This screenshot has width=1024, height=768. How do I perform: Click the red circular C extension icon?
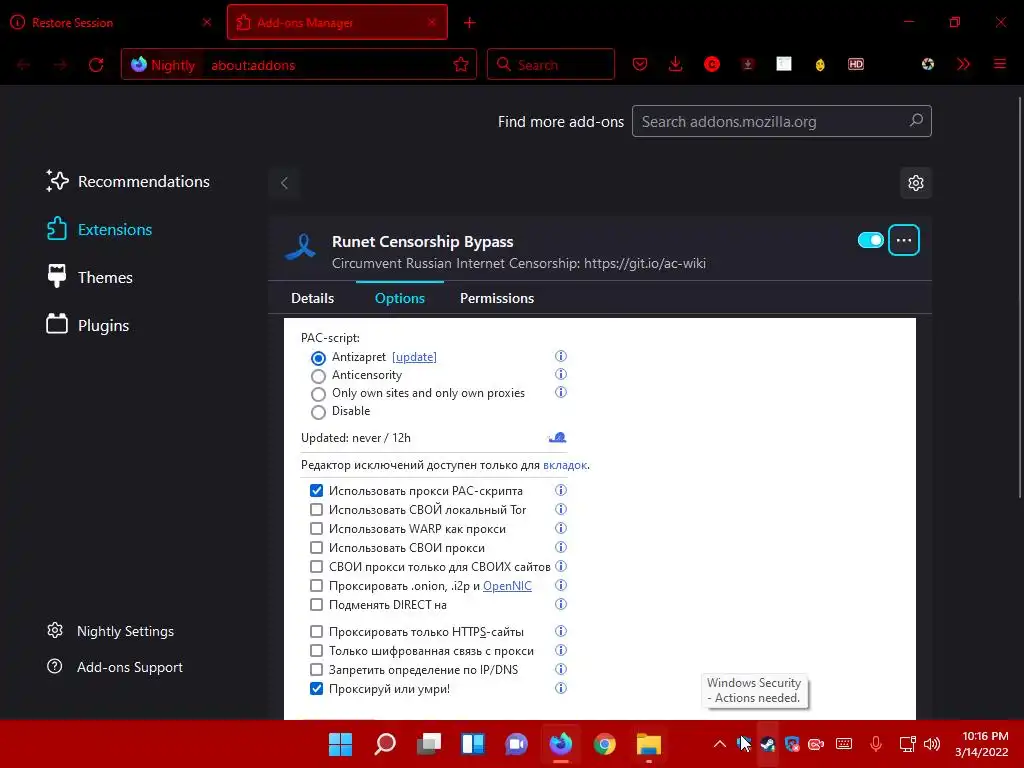click(x=712, y=64)
